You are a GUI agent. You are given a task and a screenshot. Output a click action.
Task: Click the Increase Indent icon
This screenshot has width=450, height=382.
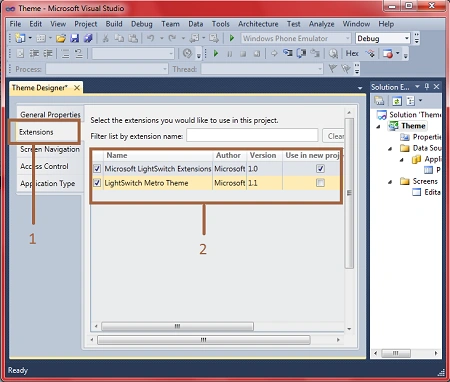click(x=48, y=53)
